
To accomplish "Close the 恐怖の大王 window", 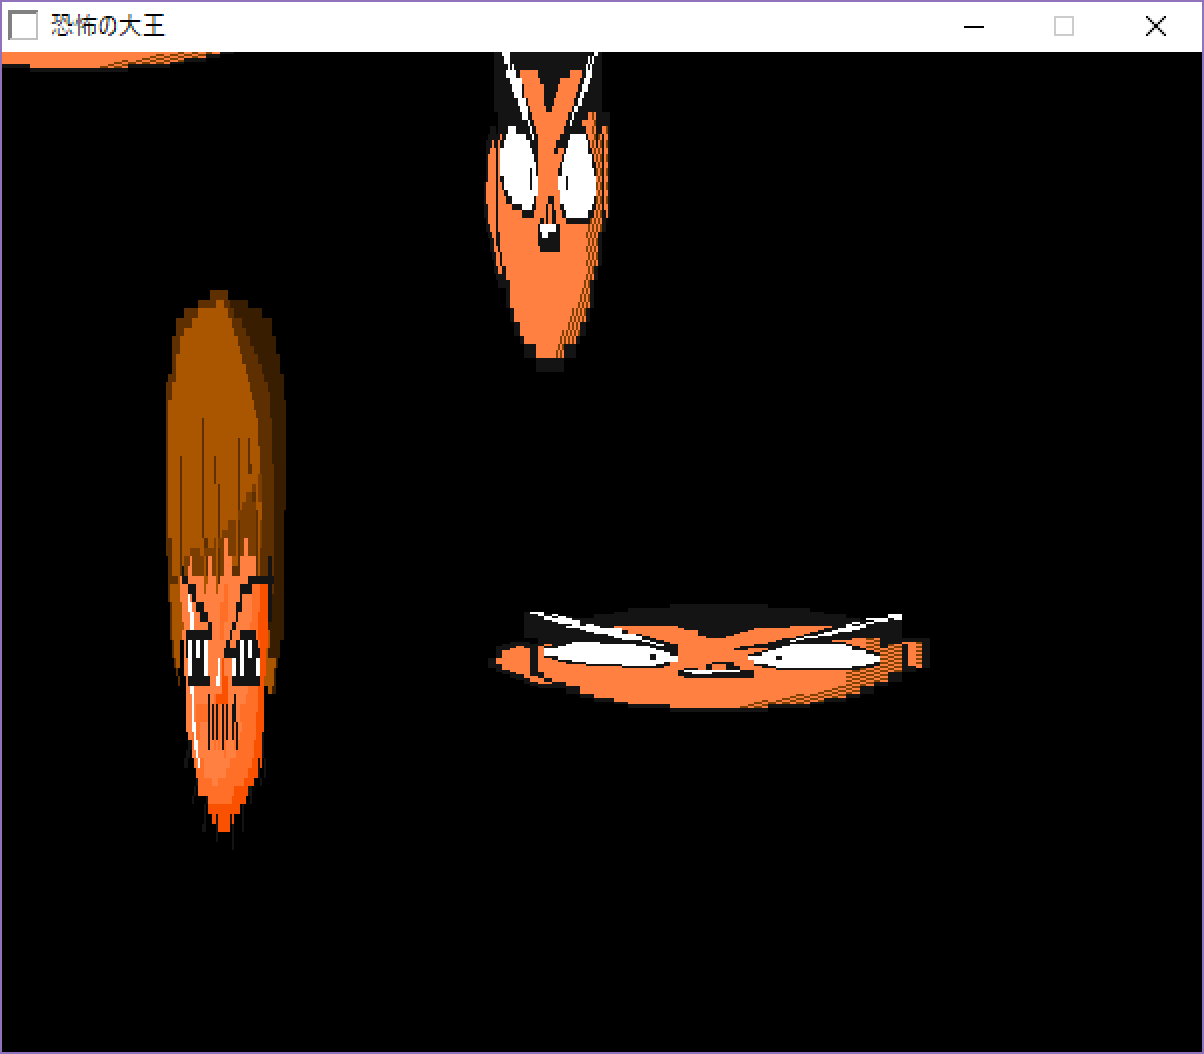I will tap(1156, 26).
